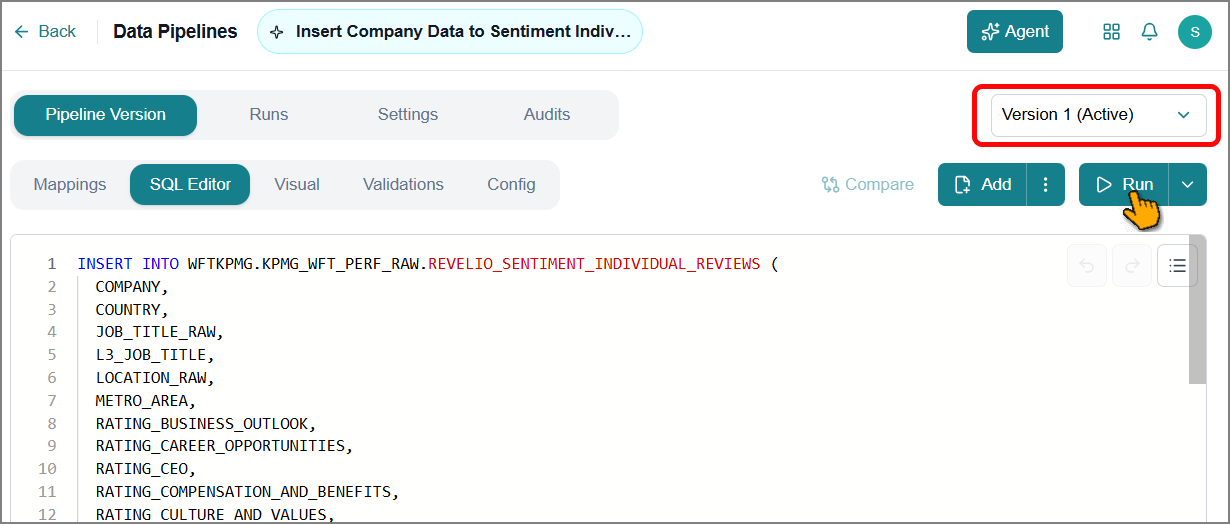Click L3_JOB_TITLE on line 5
The width and height of the screenshot is (1230, 524).
pyautogui.click(x=152, y=355)
